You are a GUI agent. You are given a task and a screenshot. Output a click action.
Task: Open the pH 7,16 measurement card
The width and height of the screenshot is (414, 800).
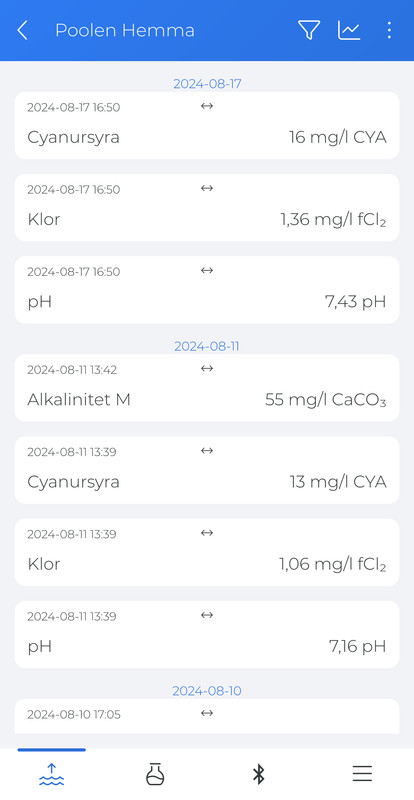[207, 634]
